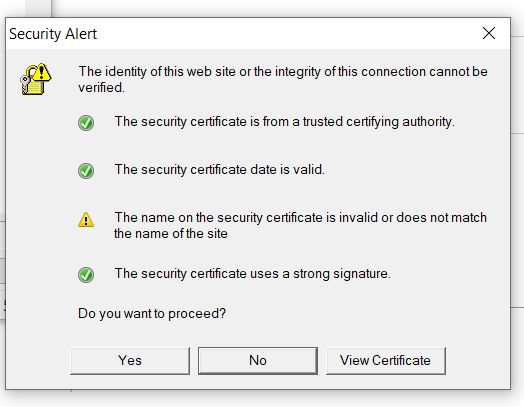
Task: Close the Security Alert dialog
Action: click(489, 33)
